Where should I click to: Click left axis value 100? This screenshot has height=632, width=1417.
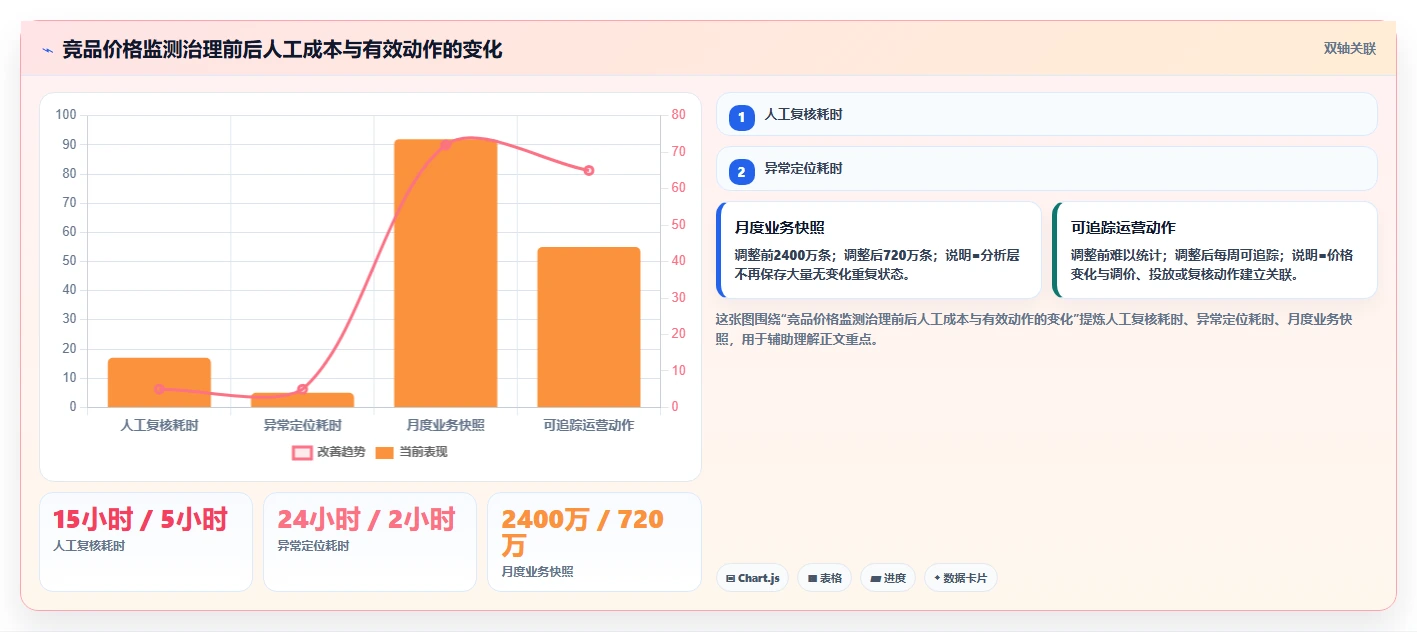pos(66,115)
